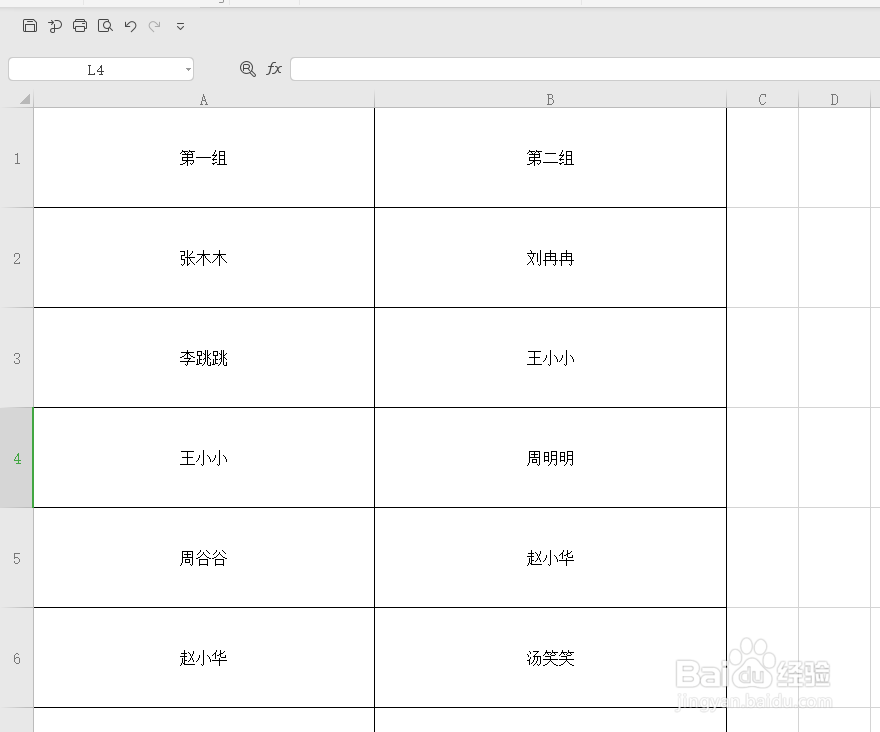Select row 6 header
The height and width of the screenshot is (732, 880).
[17, 658]
